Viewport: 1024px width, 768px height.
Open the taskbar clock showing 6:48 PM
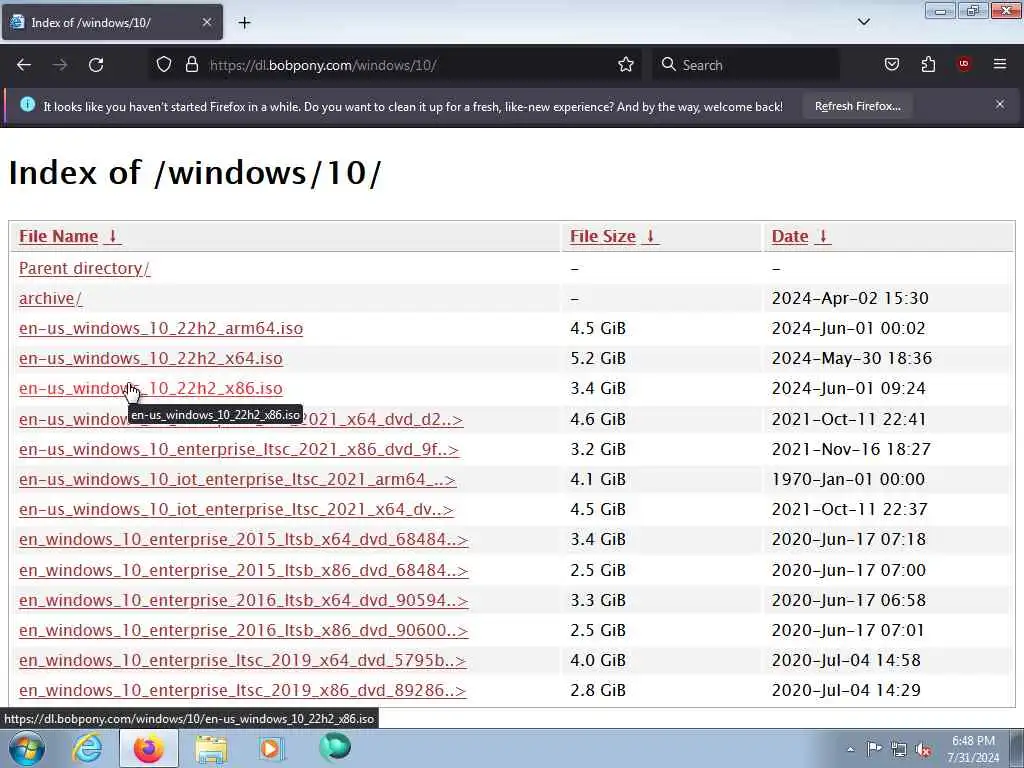[x=973, y=749]
